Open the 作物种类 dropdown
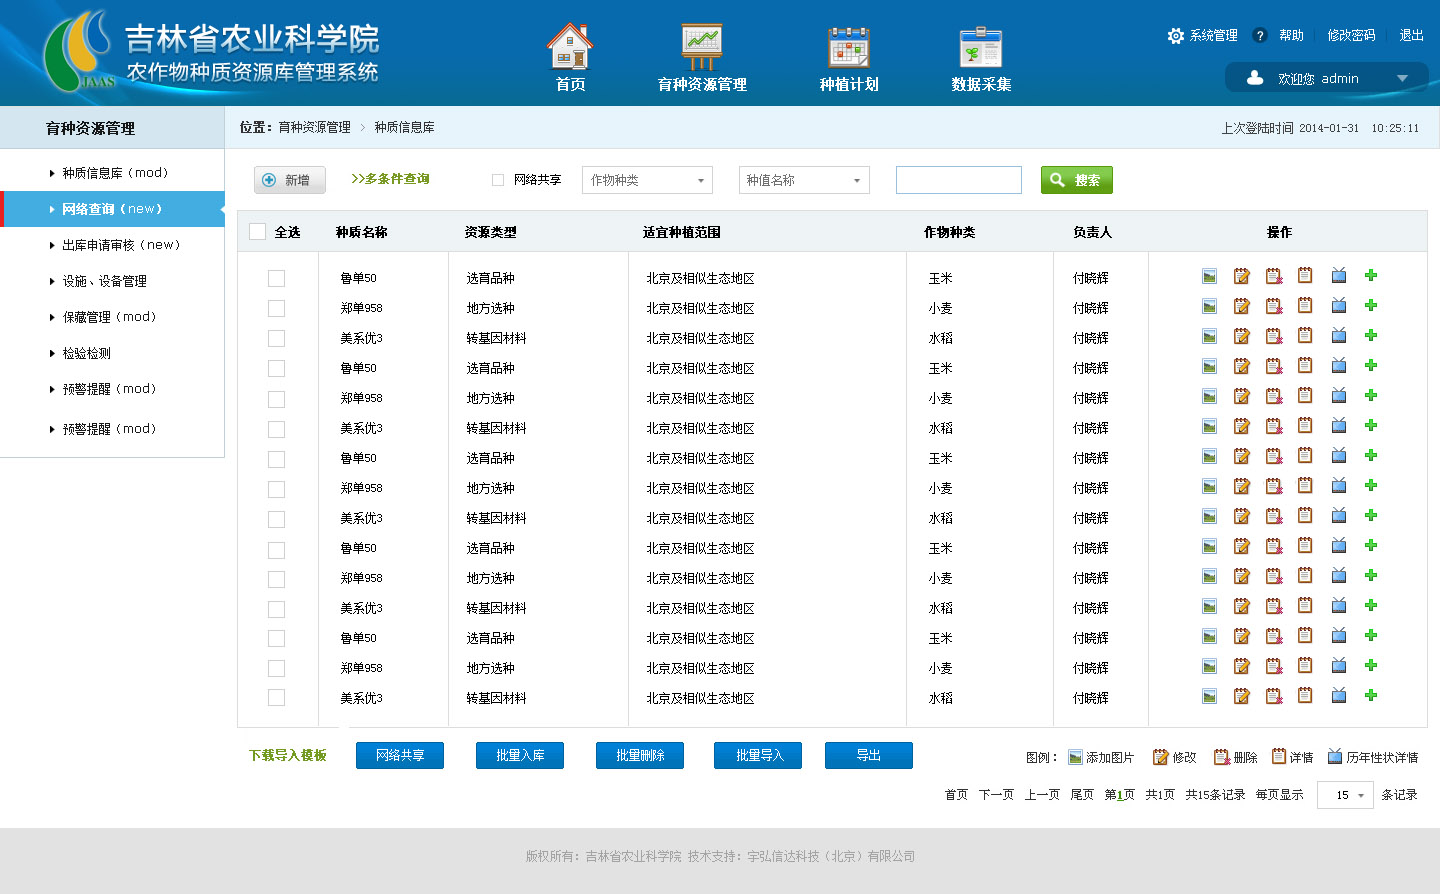1440x894 pixels. [647, 180]
